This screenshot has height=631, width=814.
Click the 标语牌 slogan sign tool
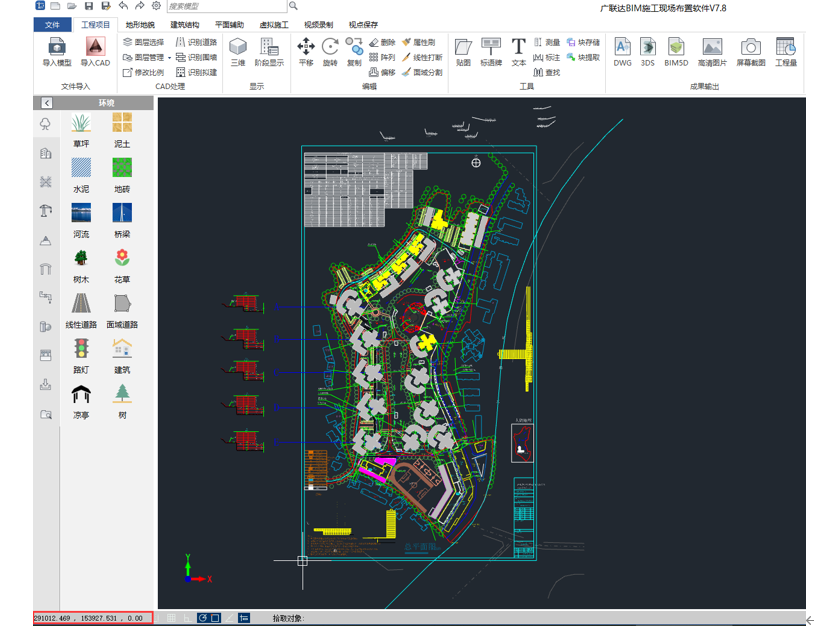[491, 51]
